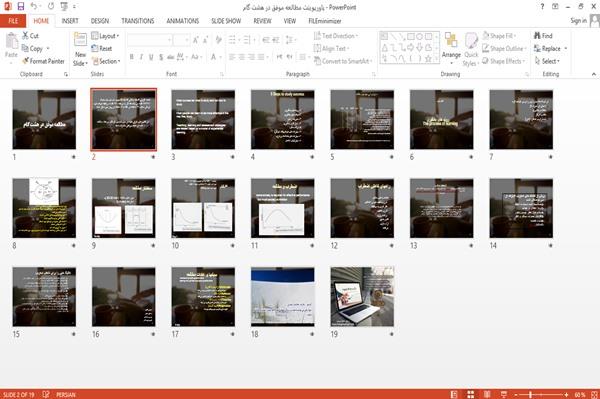This screenshot has width=600, height=399.
Task: Click spell check icon in status bar
Action: [46, 394]
